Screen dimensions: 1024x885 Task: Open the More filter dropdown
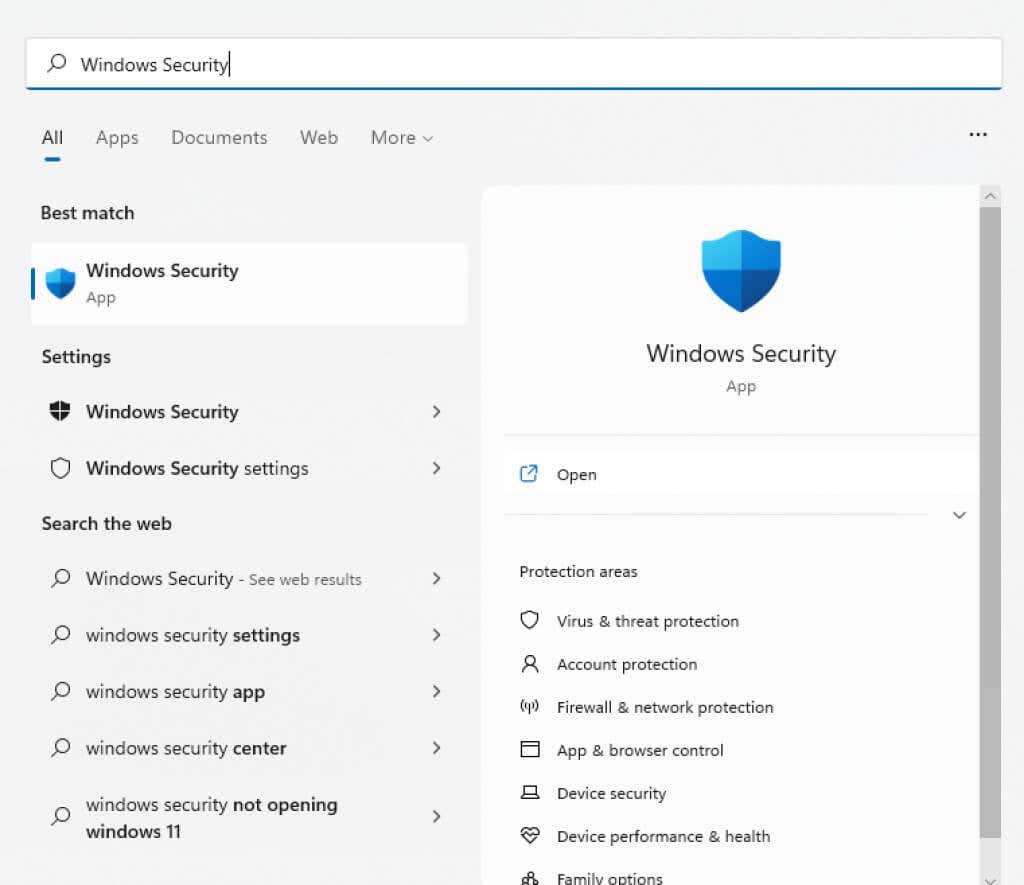pos(402,138)
